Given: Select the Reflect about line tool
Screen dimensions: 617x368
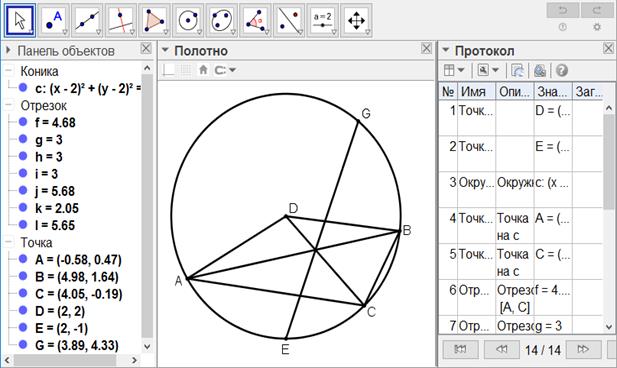Looking at the screenshot, I should (x=289, y=20).
